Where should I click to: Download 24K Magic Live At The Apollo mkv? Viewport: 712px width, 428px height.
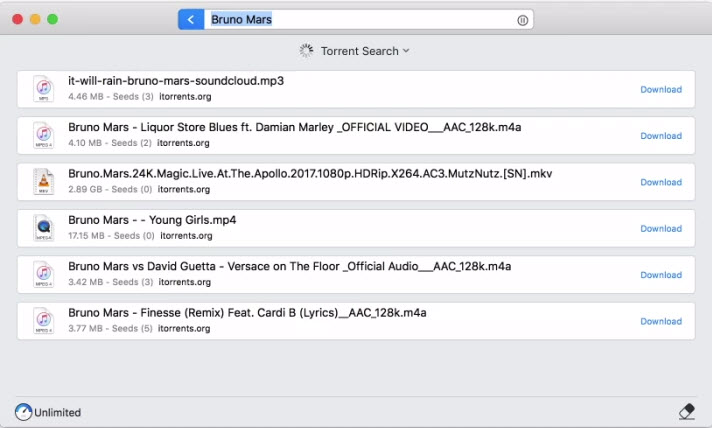pyautogui.click(x=661, y=182)
